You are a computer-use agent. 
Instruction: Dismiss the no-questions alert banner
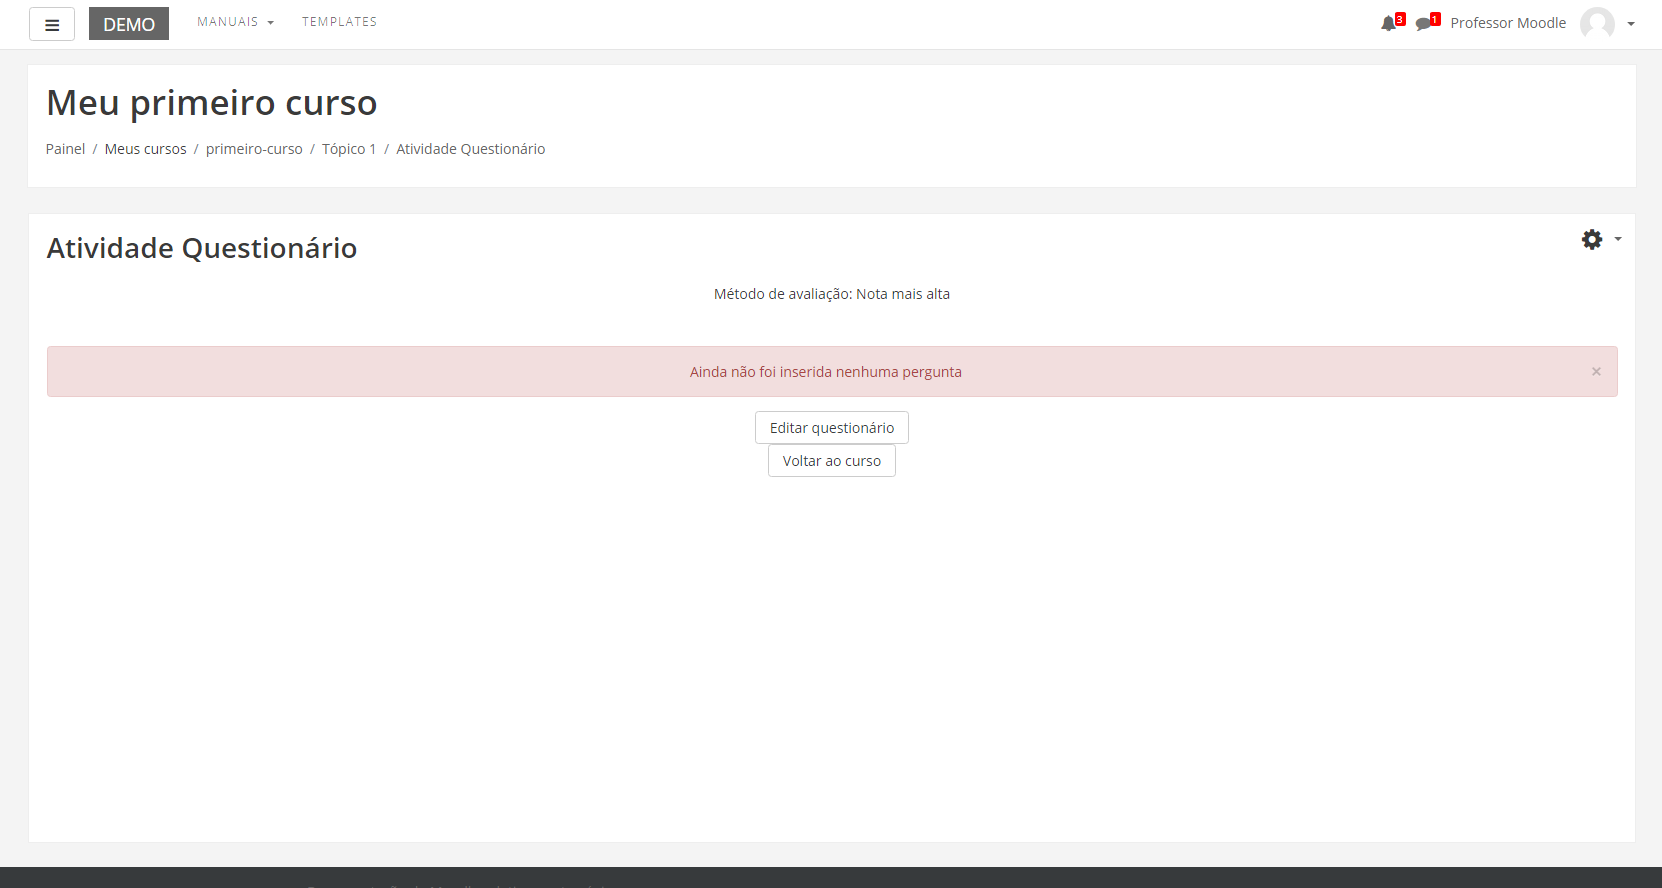1596,371
